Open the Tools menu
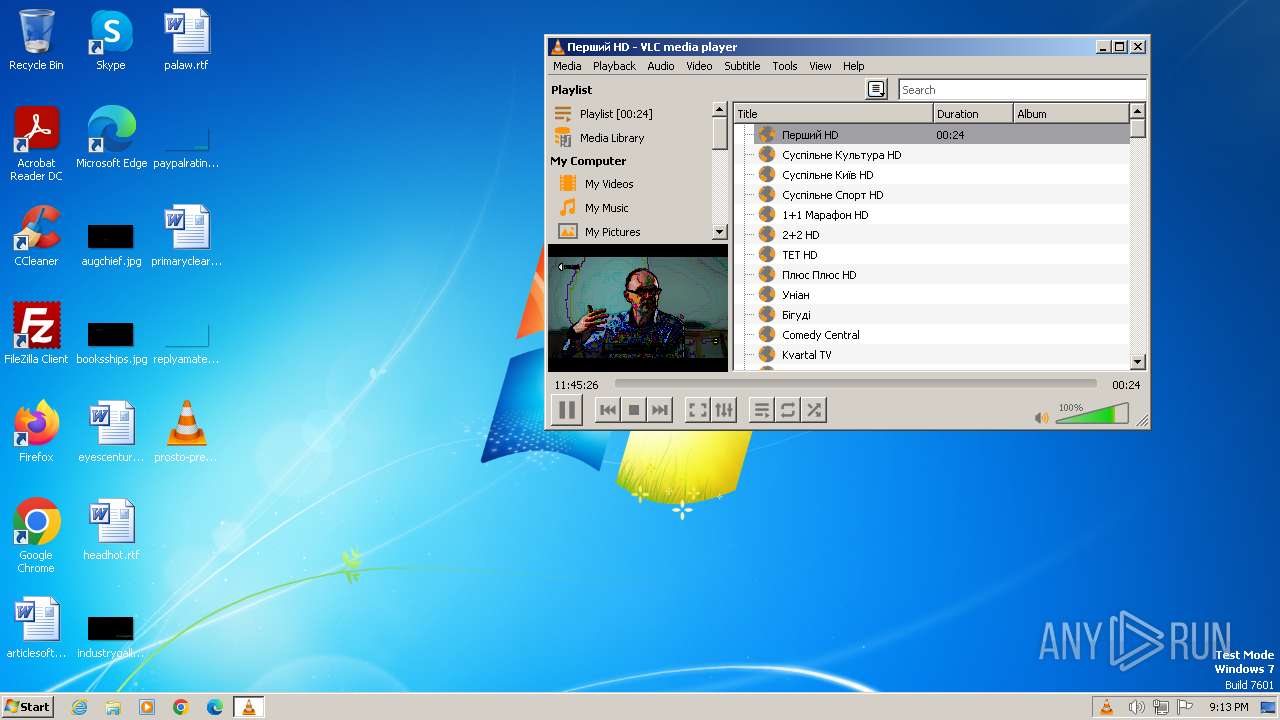The width and height of the screenshot is (1280, 720). pyautogui.click(x=785, y=66)
